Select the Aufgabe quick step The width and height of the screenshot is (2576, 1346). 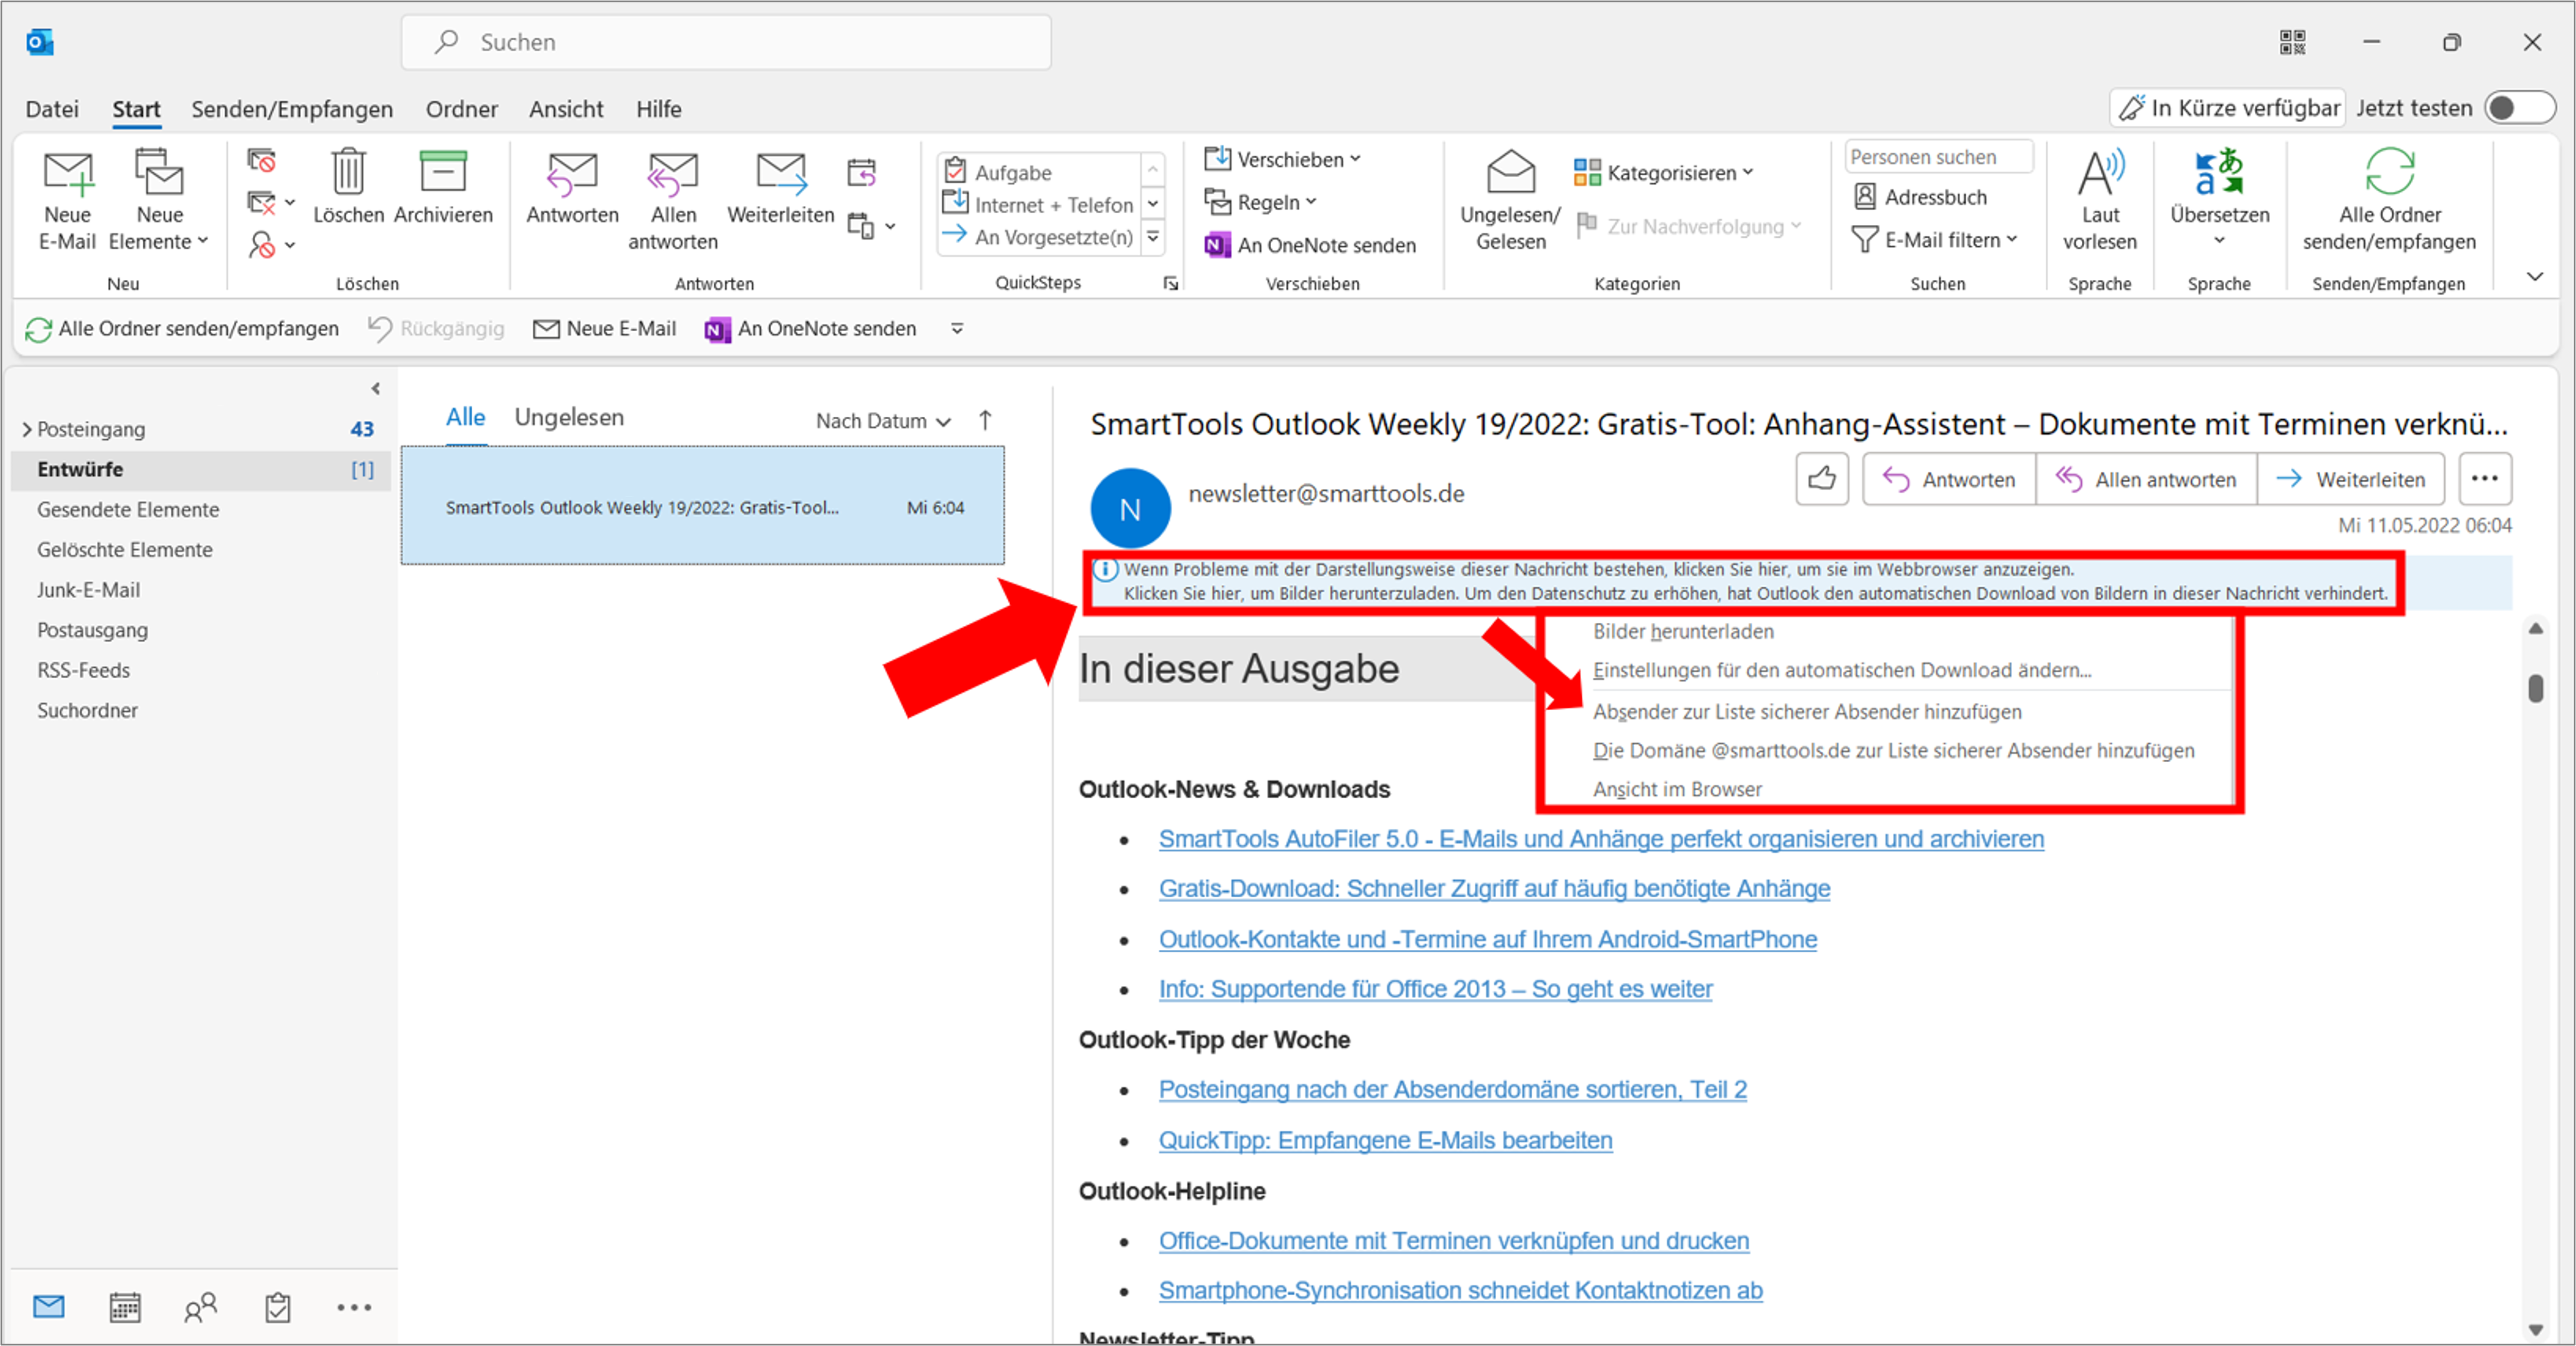point(1040,172)
